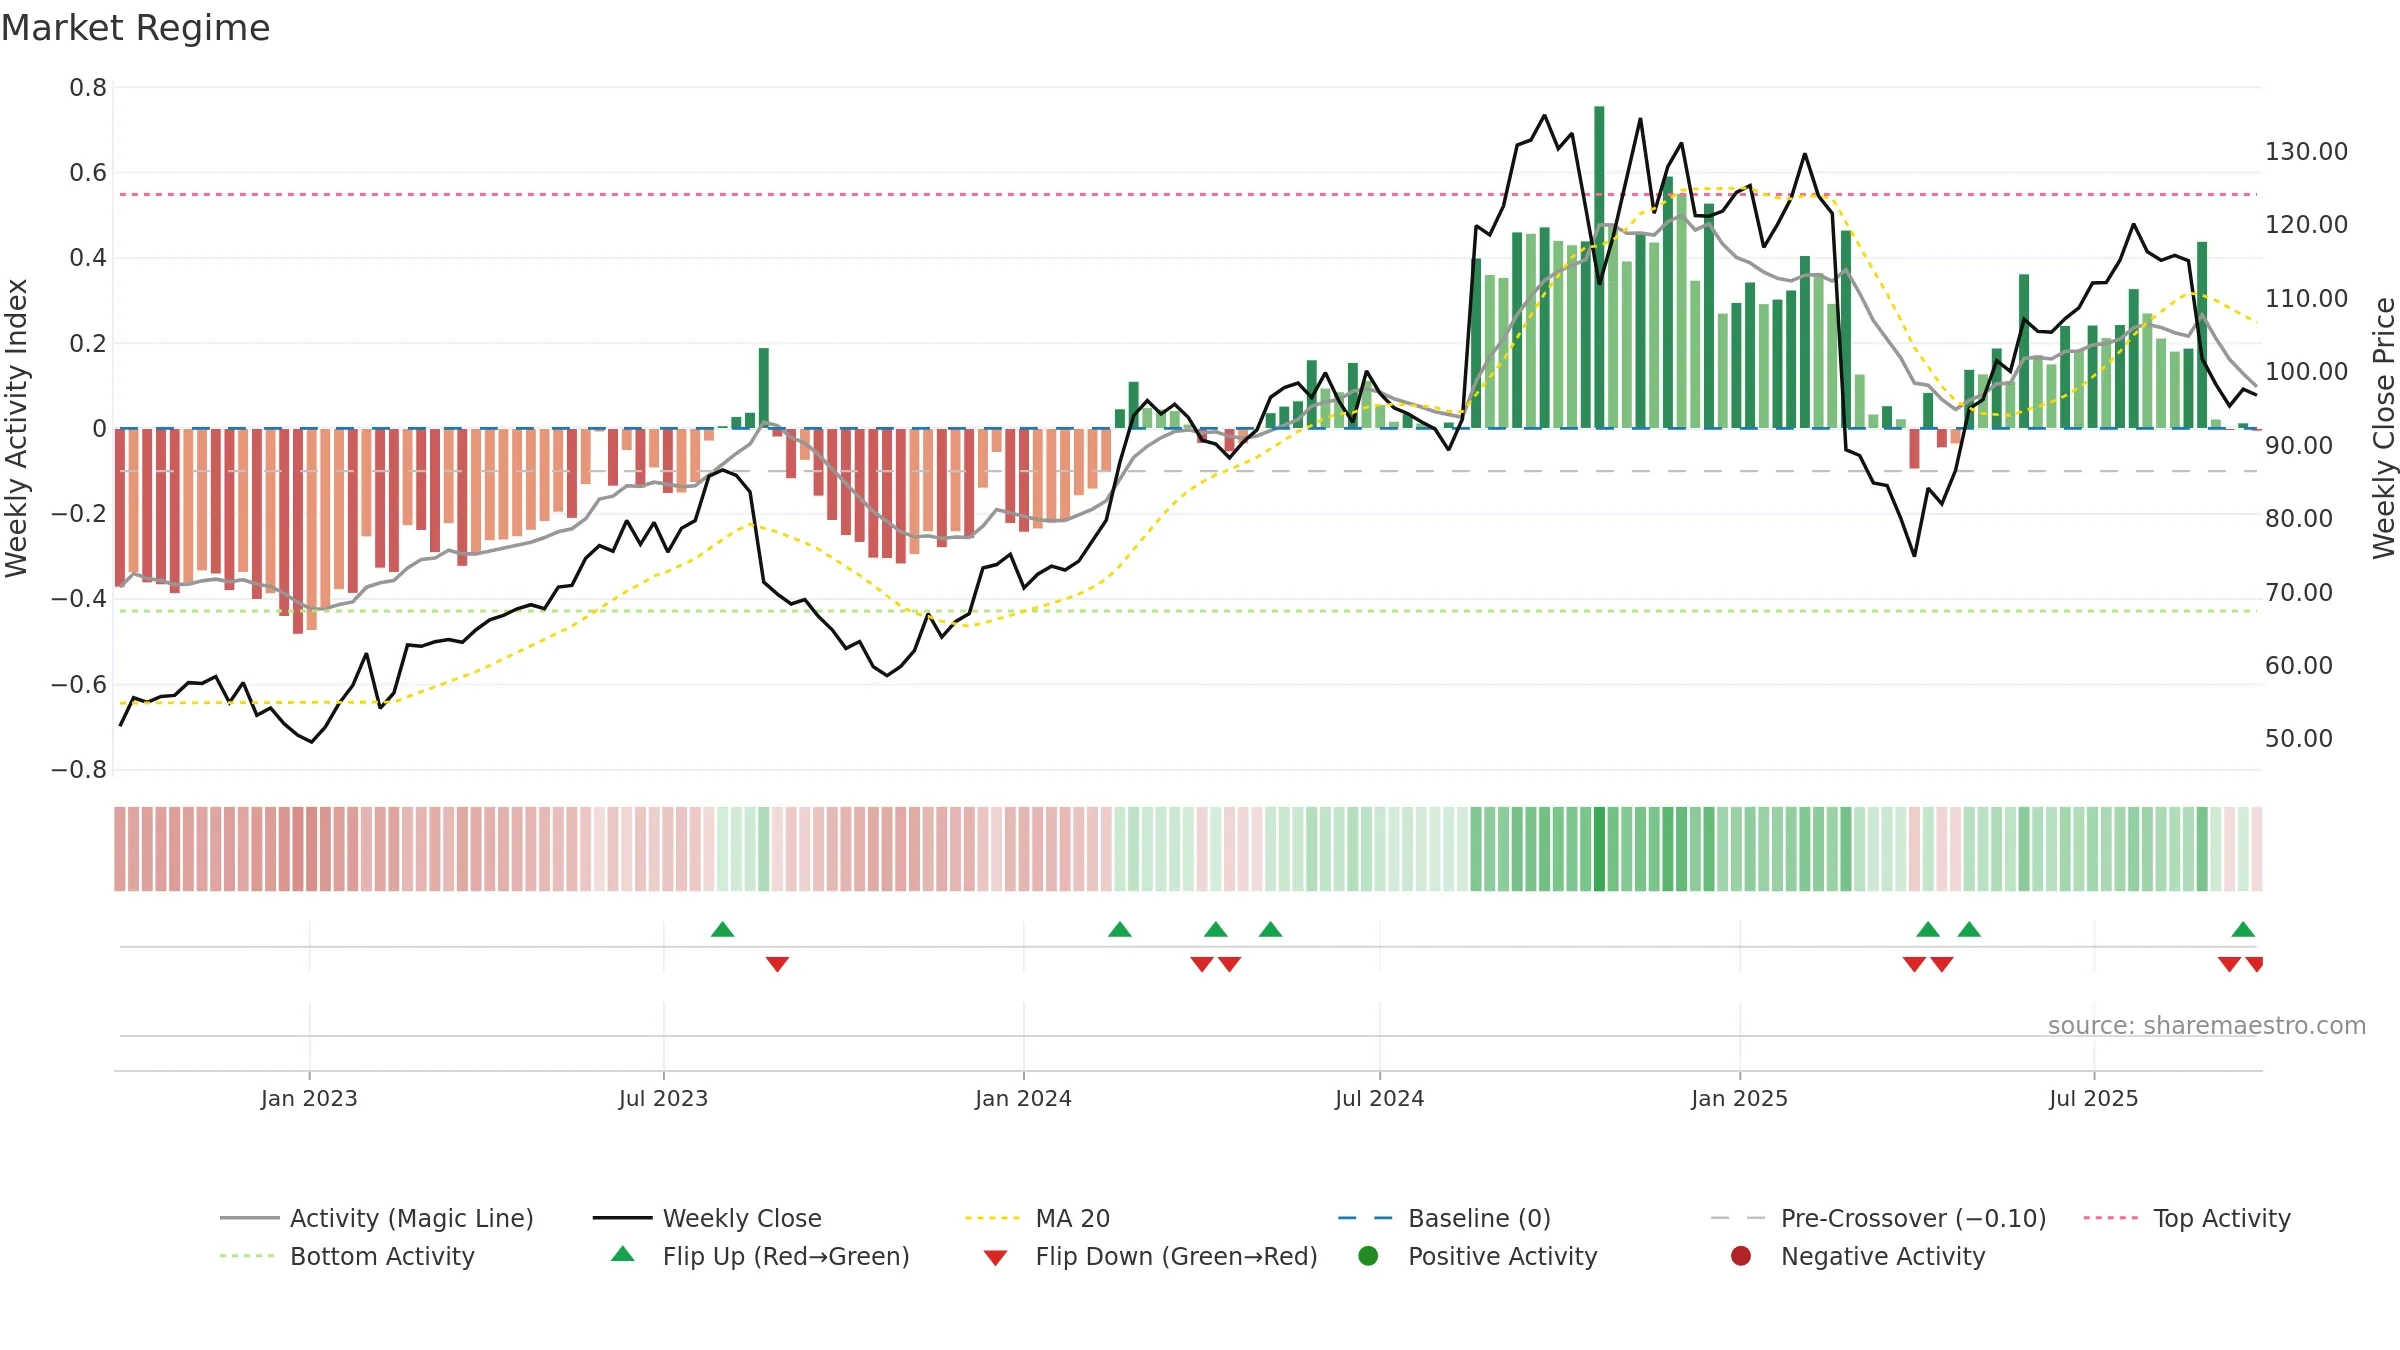The height and width of the screenshot is (1350, 2400).
Task: Click the Jan 2023 x-axis label
Action: 309,1098
